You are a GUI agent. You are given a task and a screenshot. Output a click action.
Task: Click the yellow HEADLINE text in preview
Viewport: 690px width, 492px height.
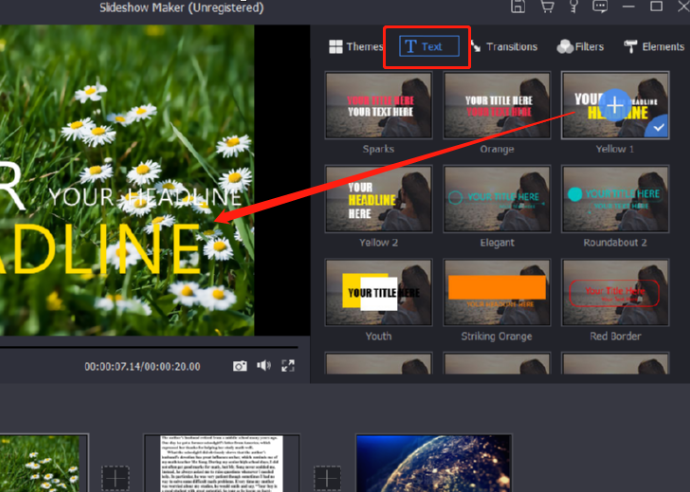tap(100, 250)
